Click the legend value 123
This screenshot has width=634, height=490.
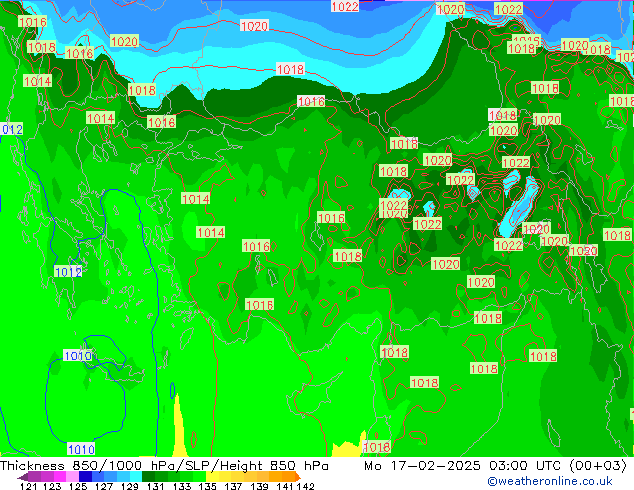tap(52, 486)
